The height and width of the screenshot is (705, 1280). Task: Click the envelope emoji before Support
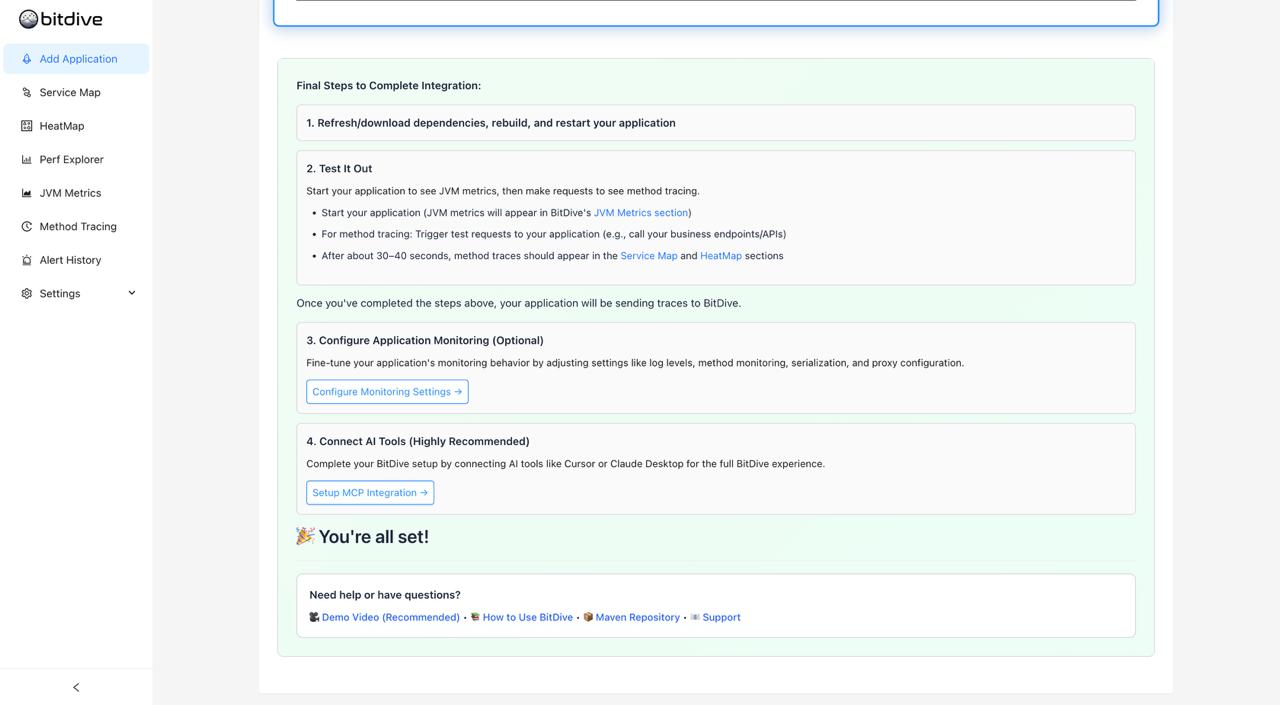click(x=695, y=618)
